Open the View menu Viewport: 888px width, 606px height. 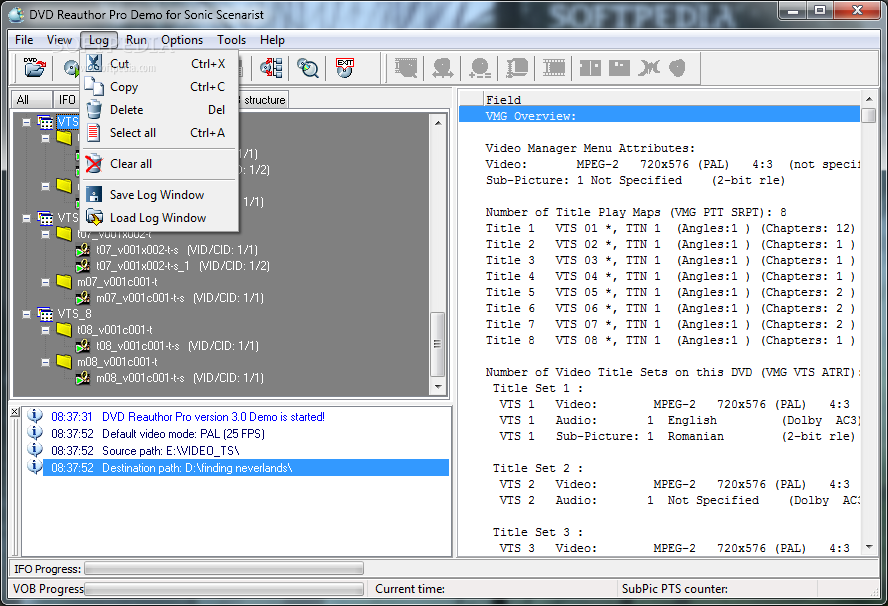(x=59, y=40)
